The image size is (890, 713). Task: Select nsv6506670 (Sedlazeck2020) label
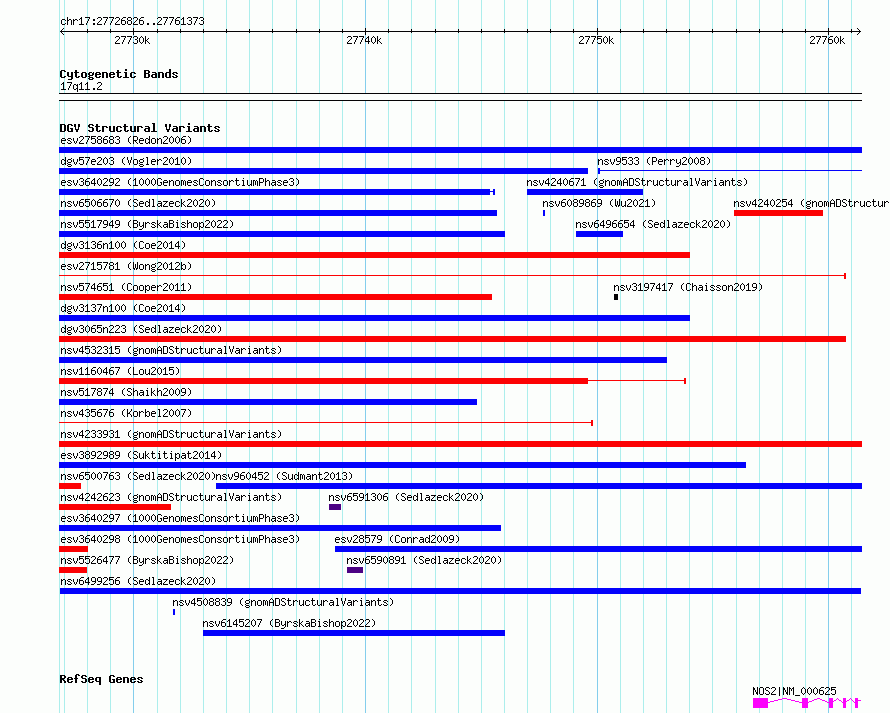tap(138, 203)
